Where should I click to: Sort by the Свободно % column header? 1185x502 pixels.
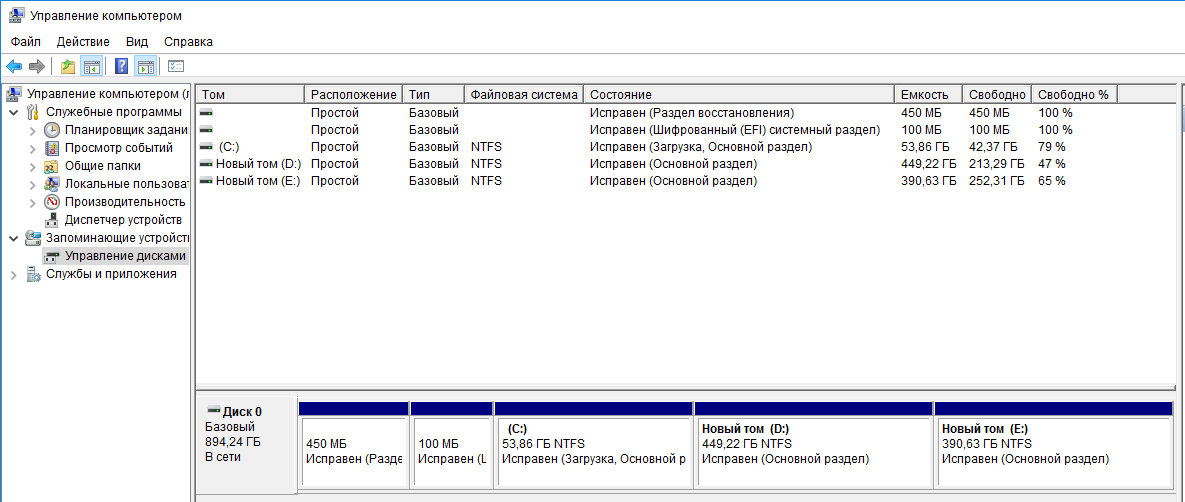pos(1074,95)
